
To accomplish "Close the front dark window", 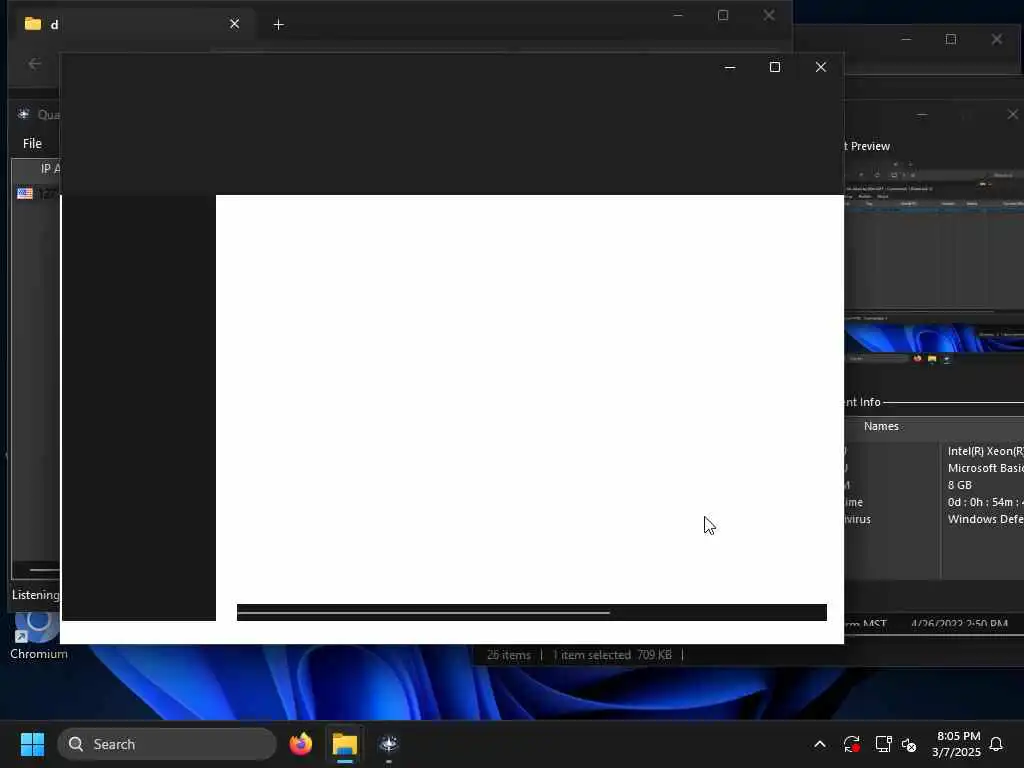I will [x=821, y=67].
